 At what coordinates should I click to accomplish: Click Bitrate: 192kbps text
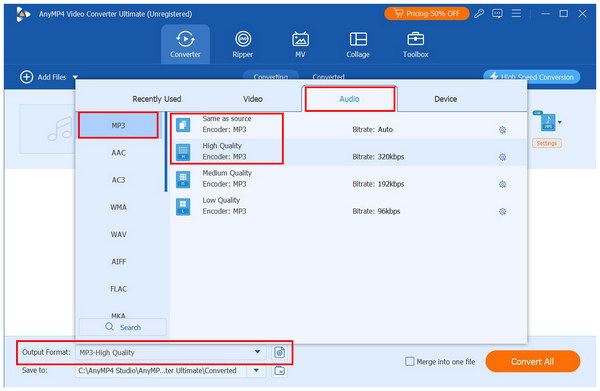[378, 184]
